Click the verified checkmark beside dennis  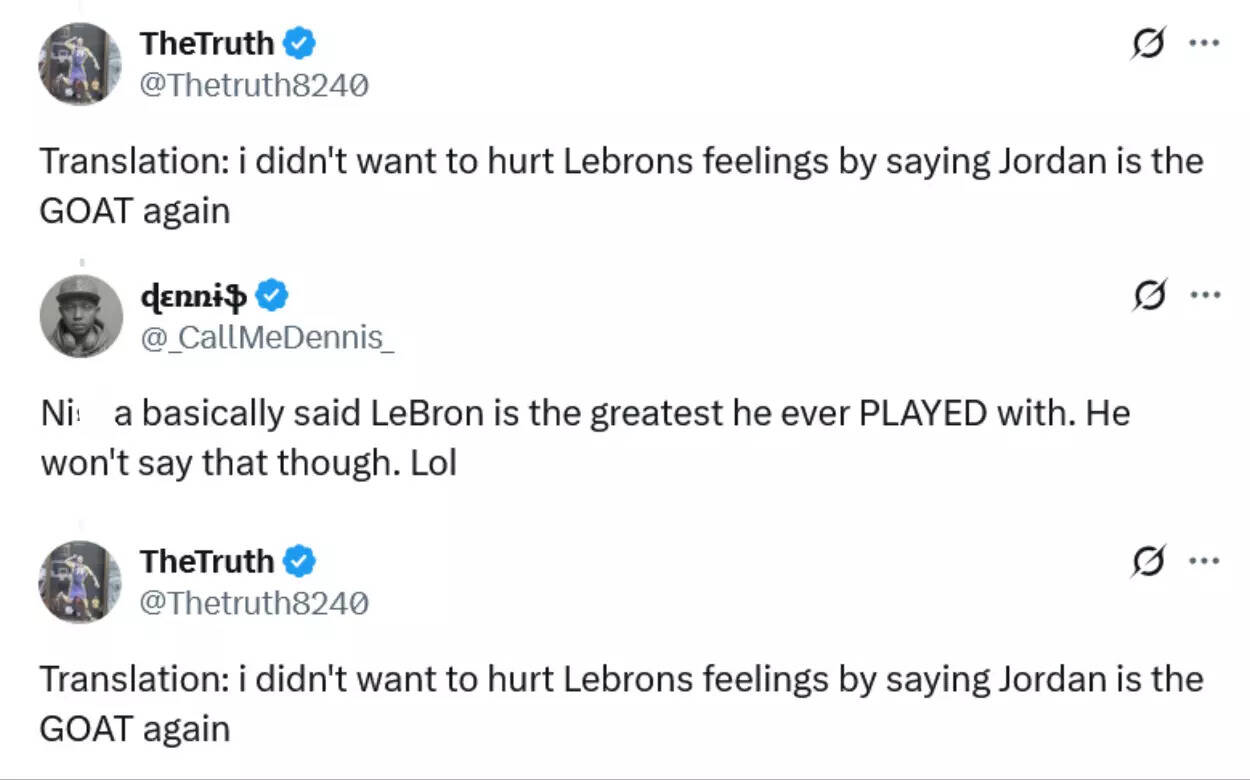272,295
